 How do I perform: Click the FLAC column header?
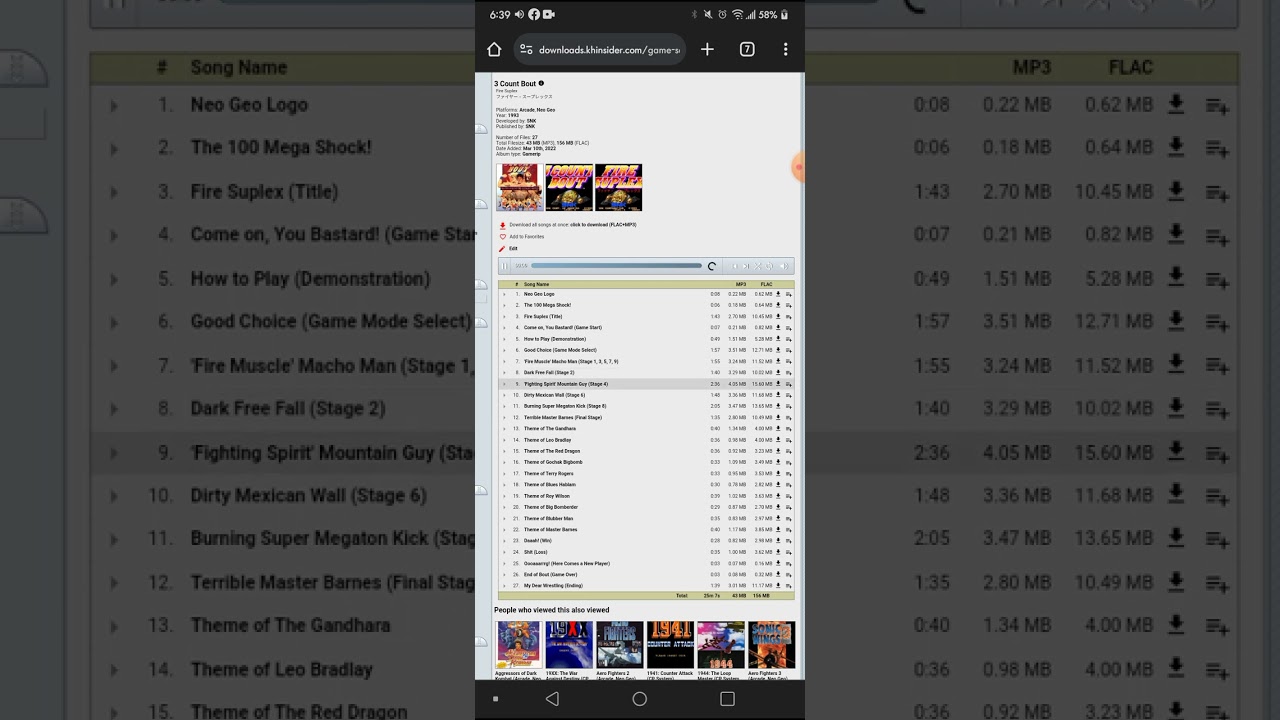click(766, 284)
